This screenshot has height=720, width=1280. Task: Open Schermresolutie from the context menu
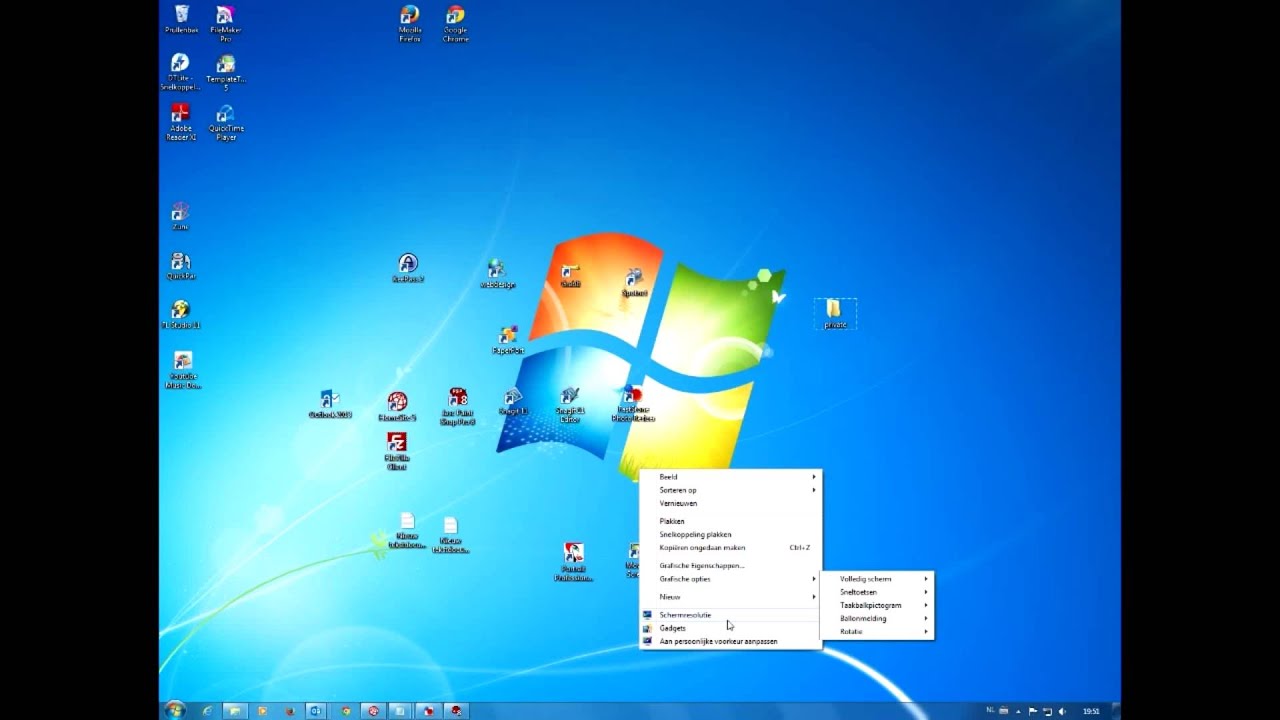pos(731,615)
